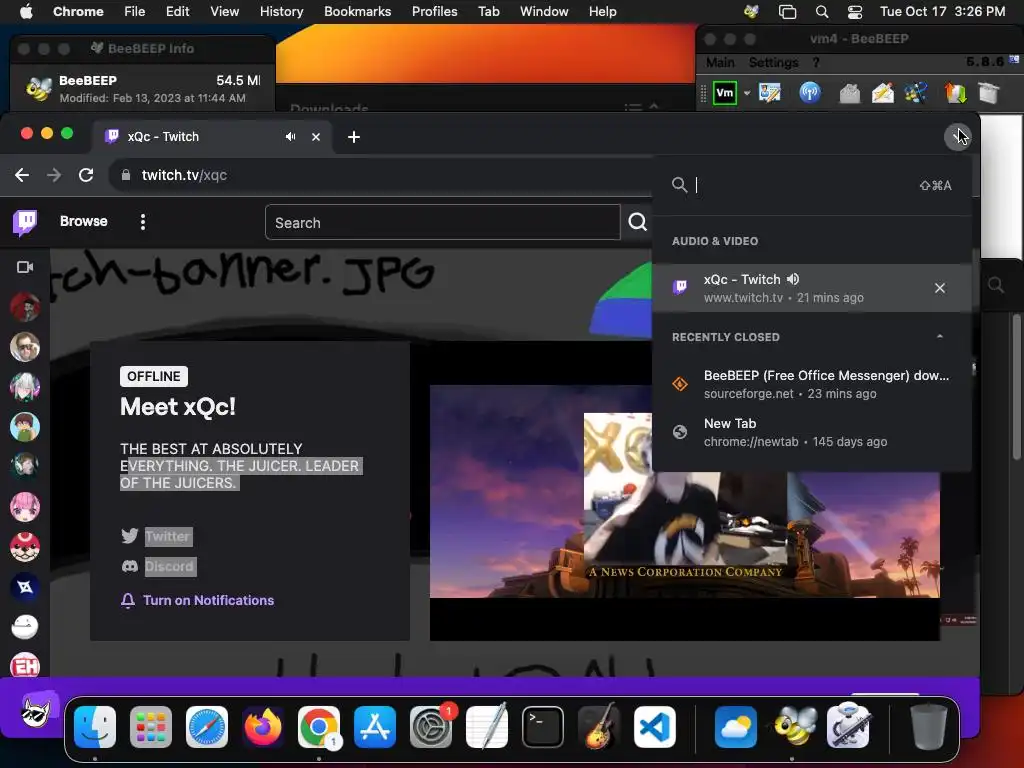
Task: Close xQc tab from tab search list
Action: point(940,288)
